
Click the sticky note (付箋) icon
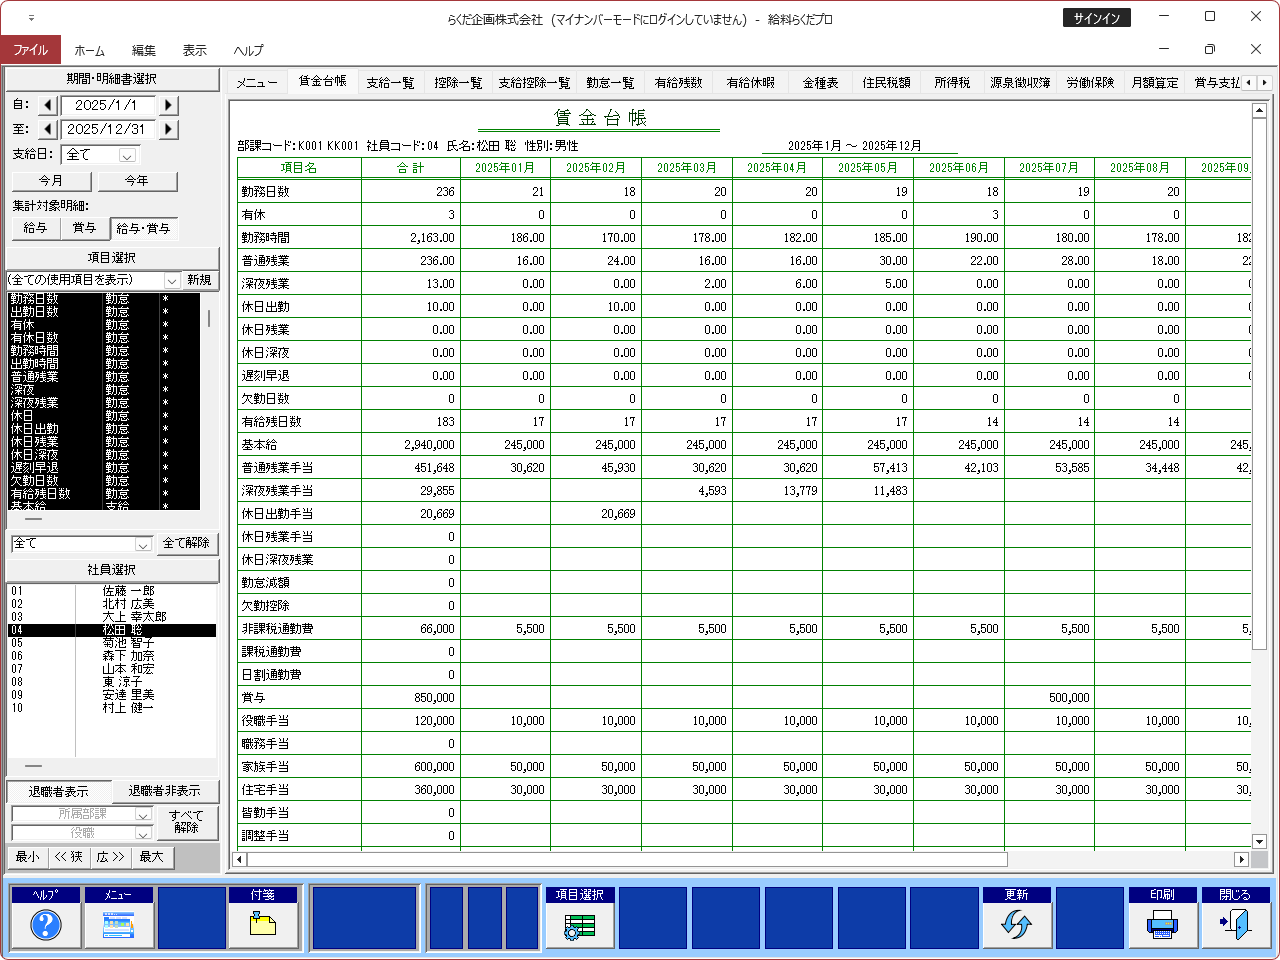(263, 925)
